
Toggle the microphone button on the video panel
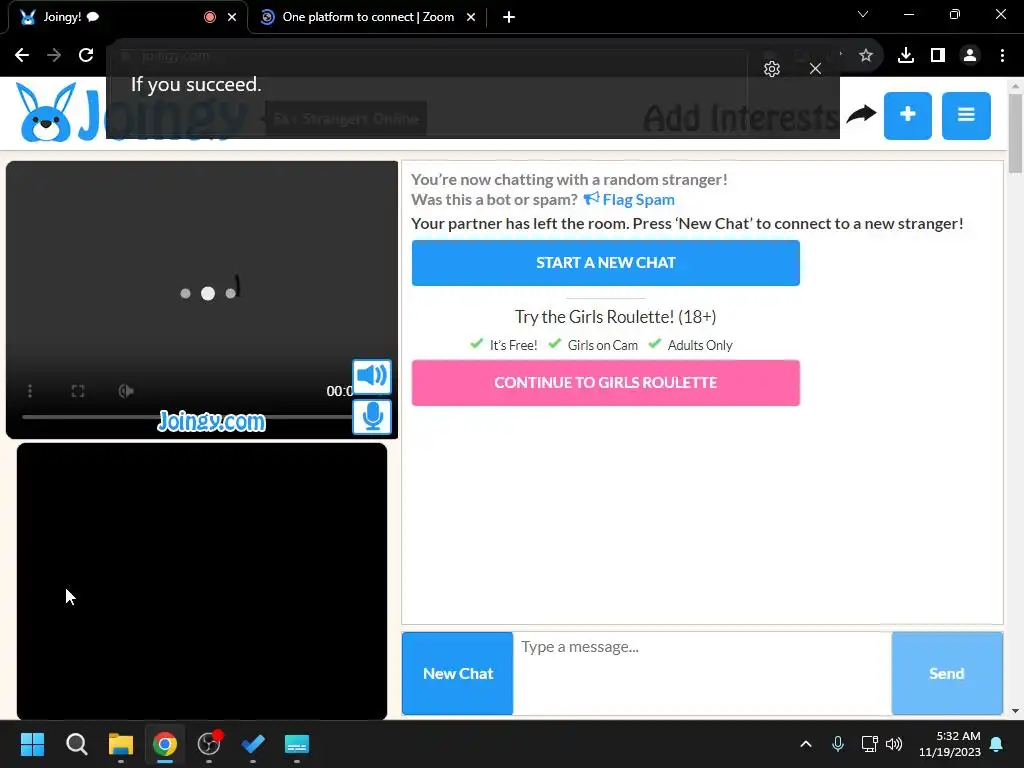tap(372, 417)
